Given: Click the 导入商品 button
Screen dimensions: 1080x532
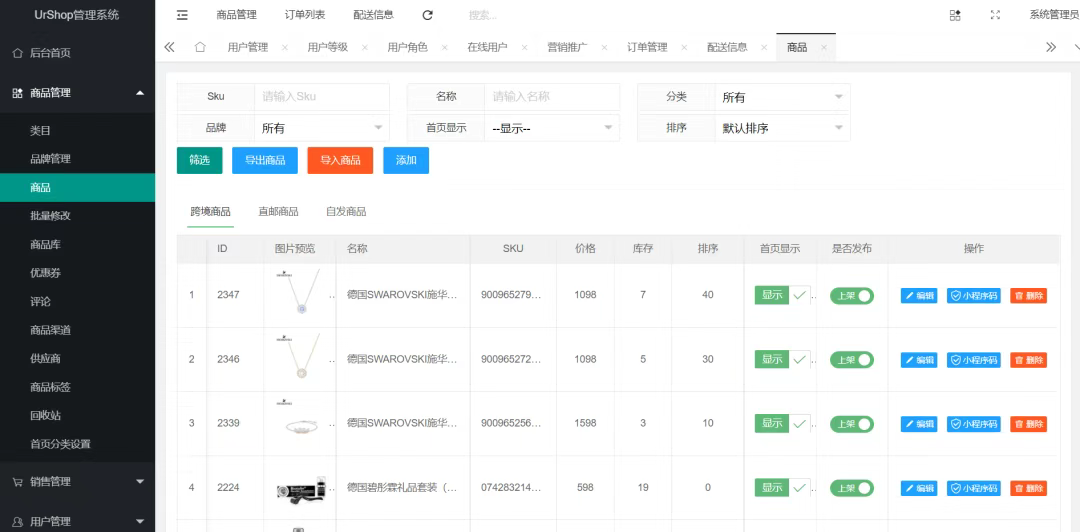Looking at the screenshot, I should [340, 160].
